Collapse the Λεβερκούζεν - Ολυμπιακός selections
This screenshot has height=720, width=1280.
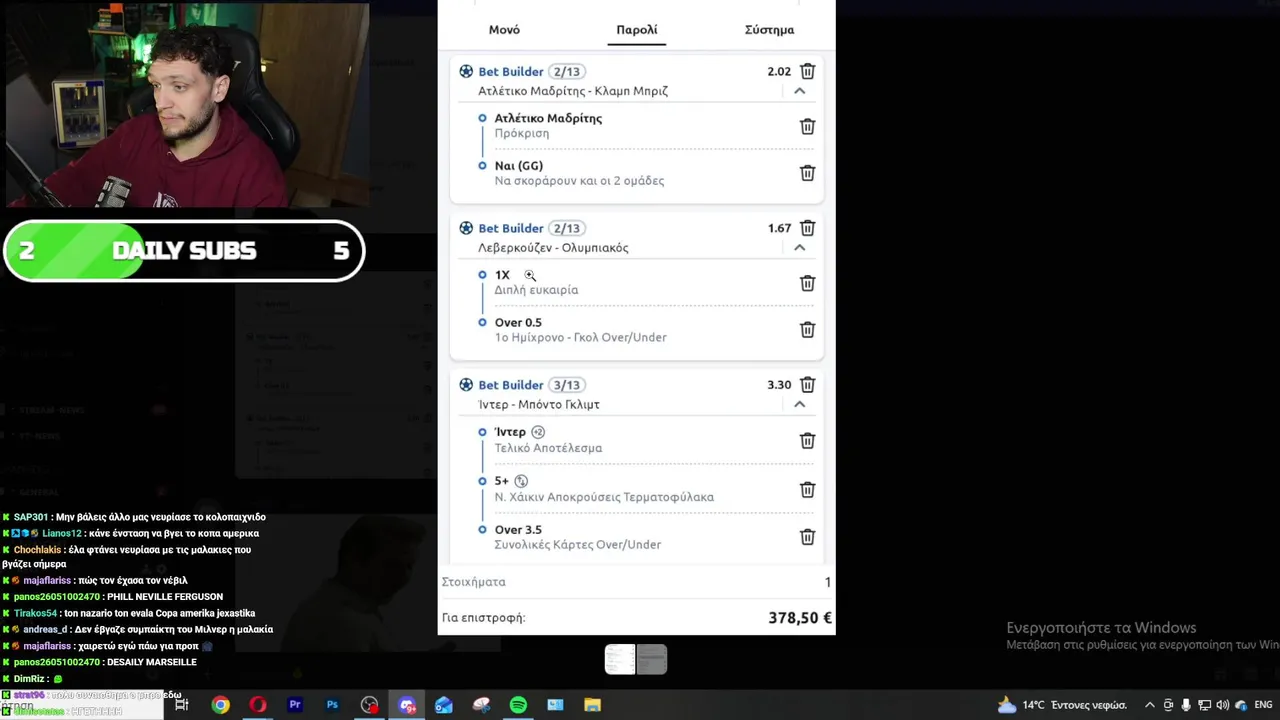point(799,248)
